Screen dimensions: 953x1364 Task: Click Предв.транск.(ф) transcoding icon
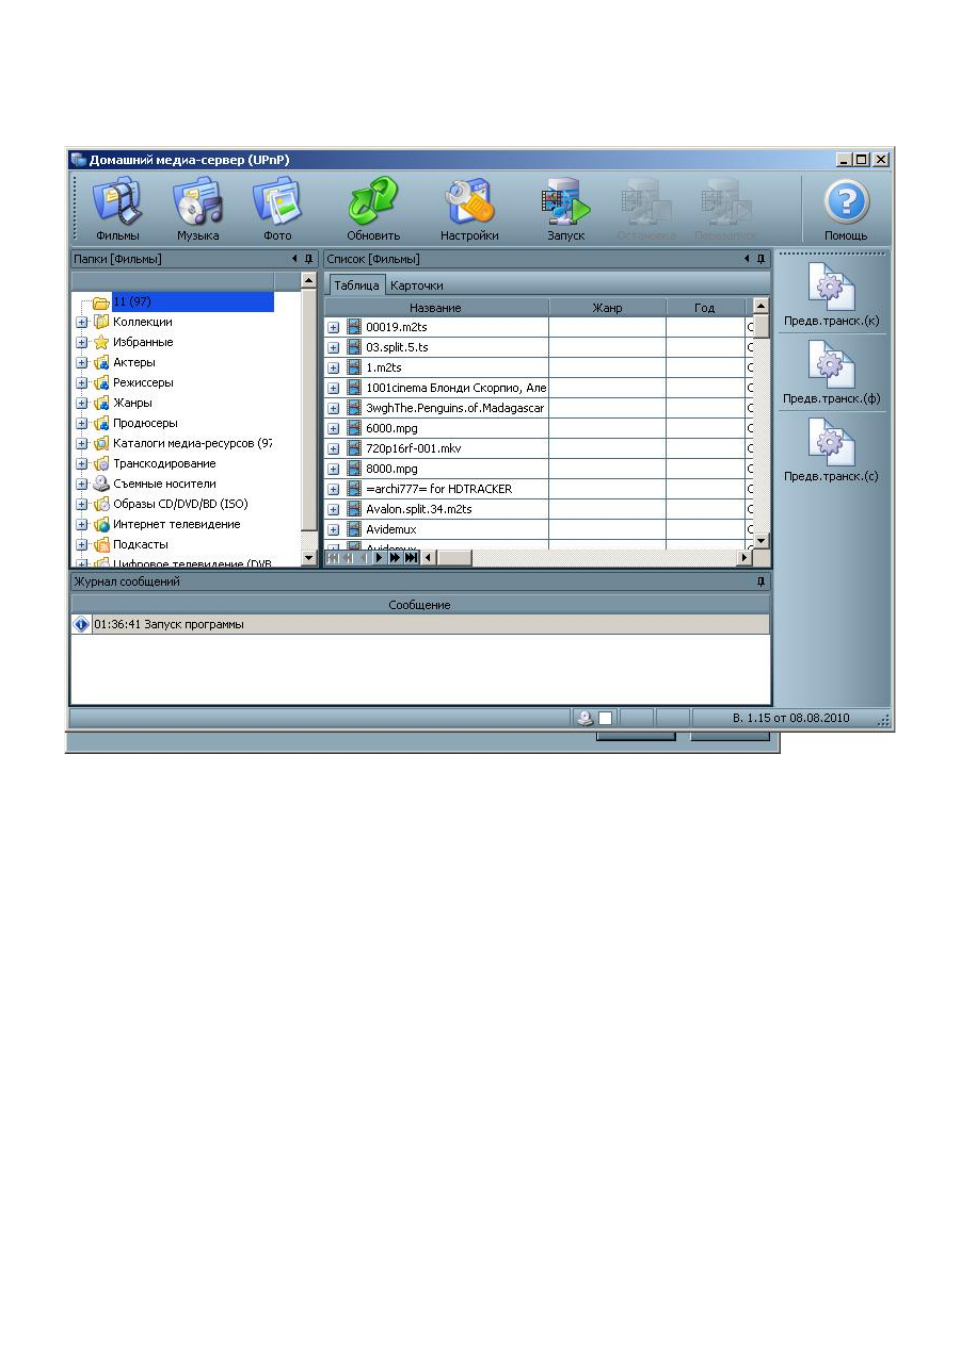pyautogui.click(x=831, y=366)
